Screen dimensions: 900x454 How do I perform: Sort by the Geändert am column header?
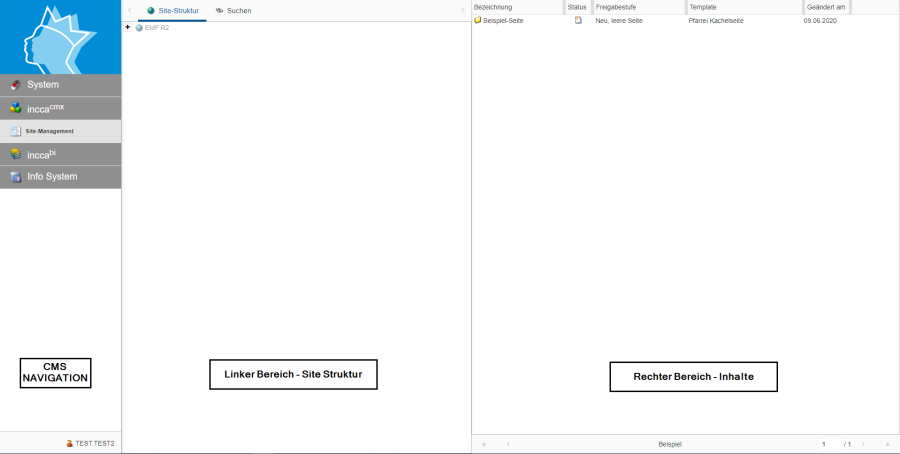coord(826,7)
